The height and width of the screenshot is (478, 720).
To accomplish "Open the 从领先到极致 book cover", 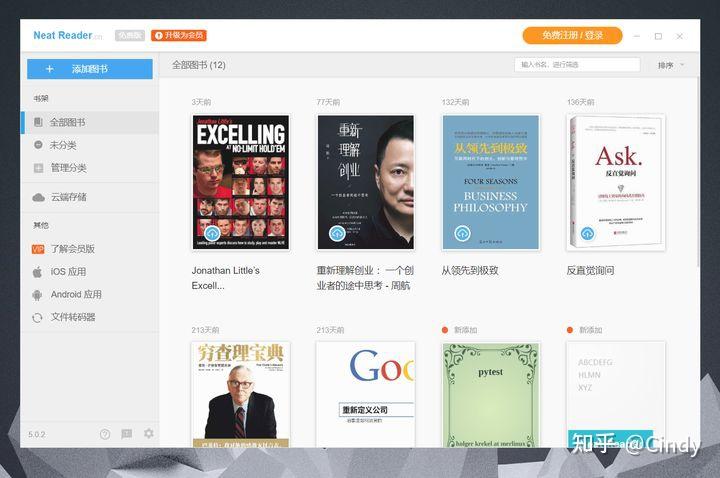I will tap(490, 182).
